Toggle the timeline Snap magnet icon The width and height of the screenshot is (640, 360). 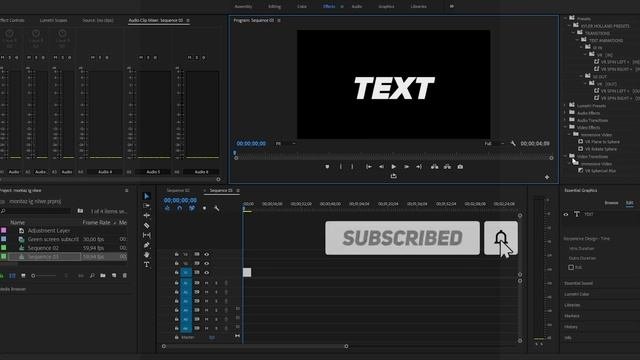tap(180, 208)
